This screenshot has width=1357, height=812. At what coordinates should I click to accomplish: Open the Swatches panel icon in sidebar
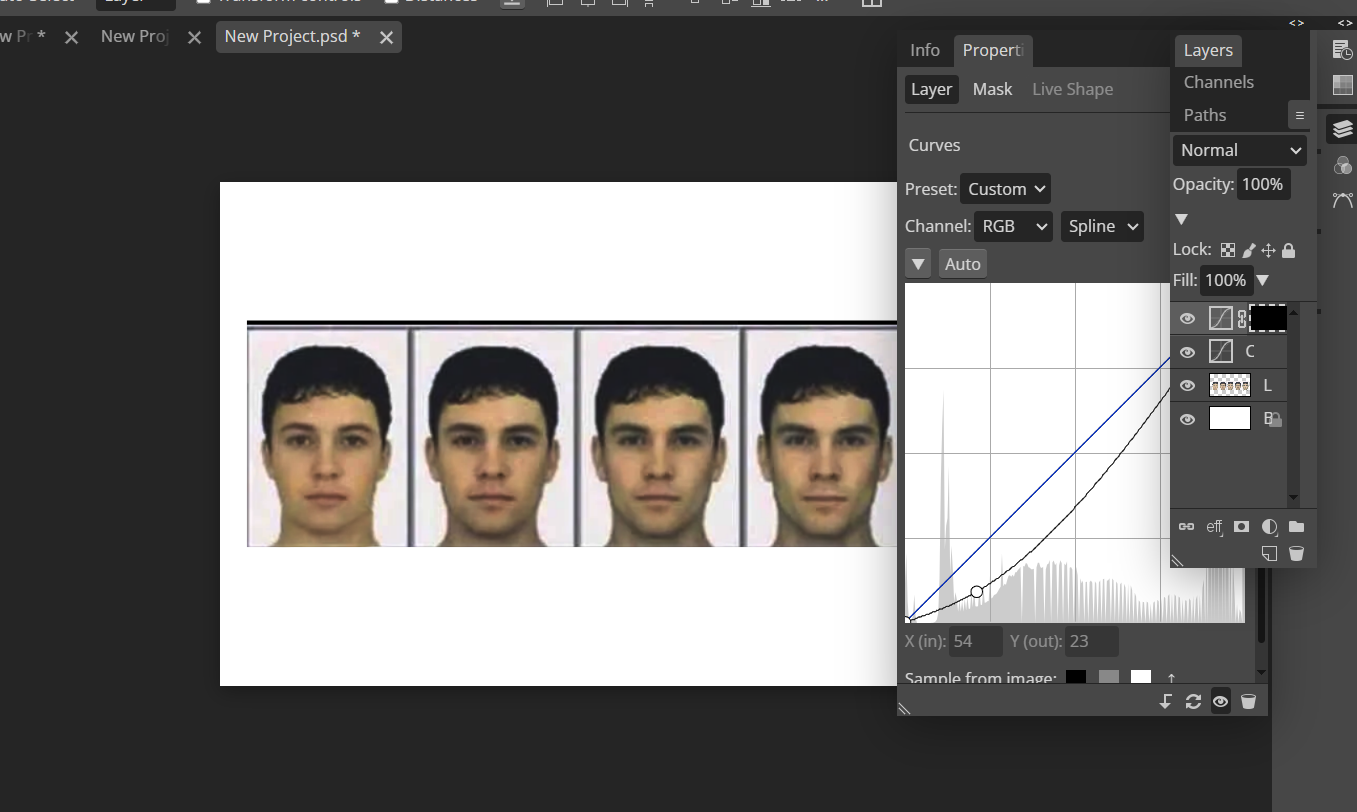(x=1342, y=85)
